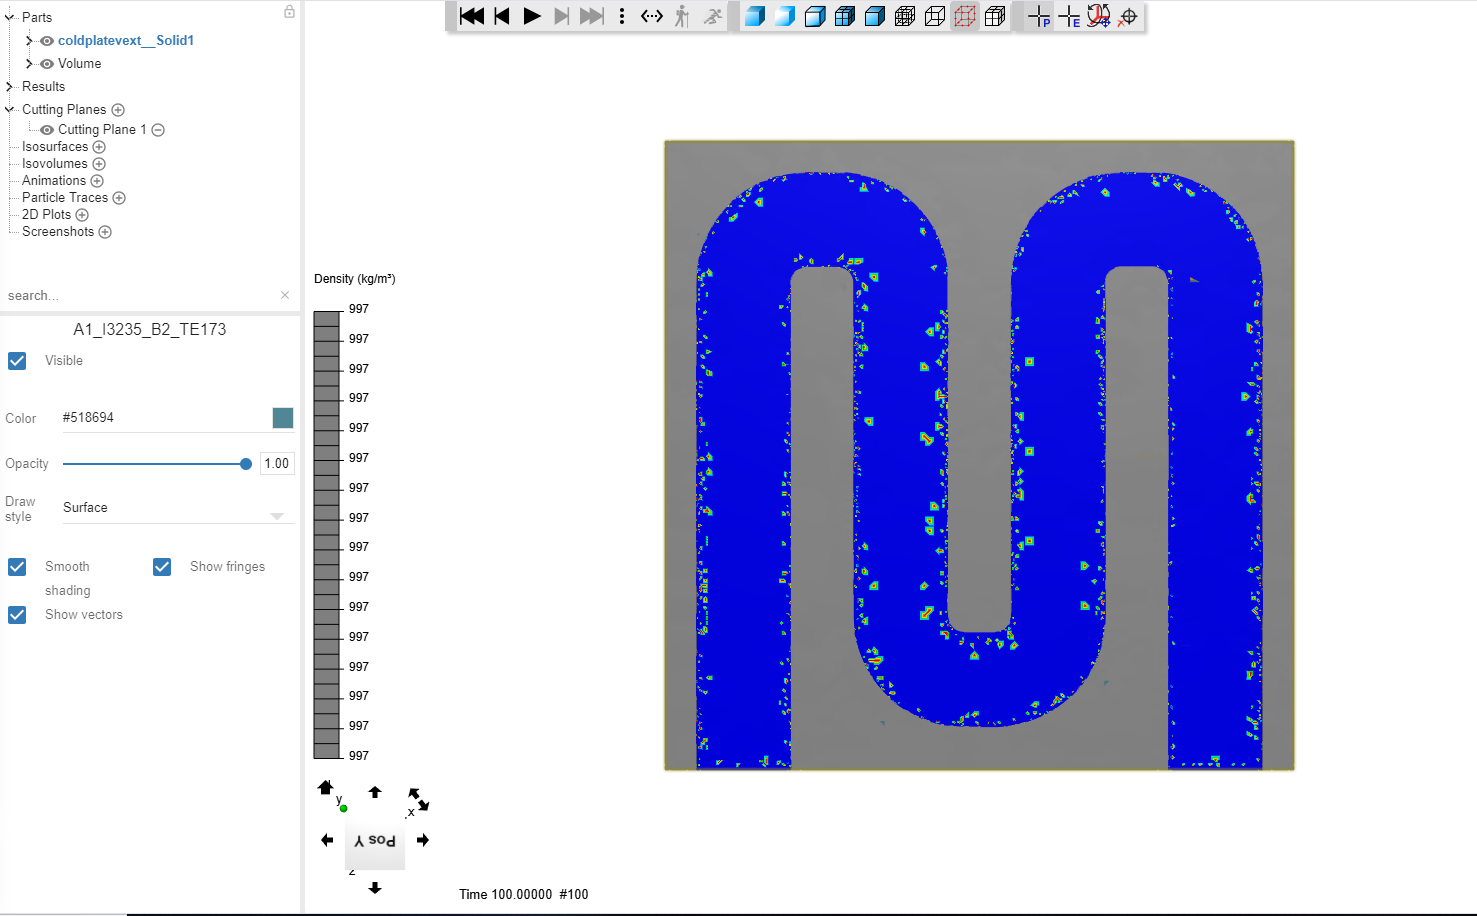Add a new Cutting Plane
The height and width of the screenshot is (916, 1477).
coord(118,110)
